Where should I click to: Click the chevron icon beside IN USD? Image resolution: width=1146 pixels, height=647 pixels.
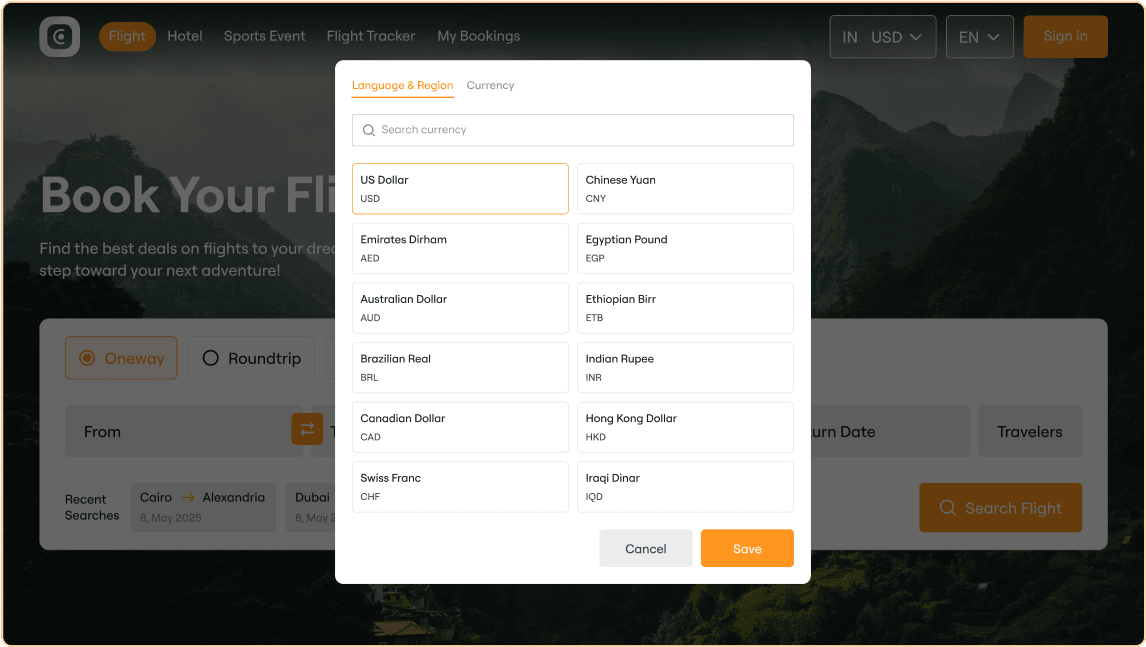pyautogui.click(x=916, y=36)
